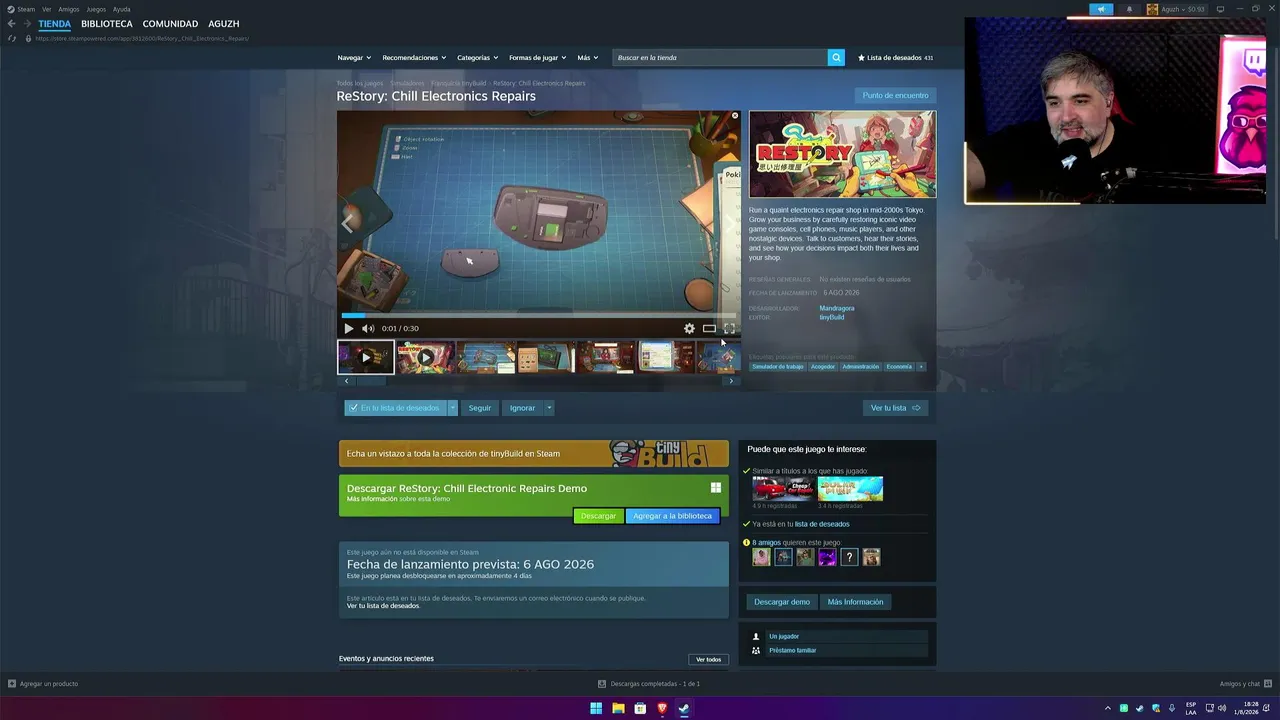Click the 'Simulador de trabajo' tag

tap(778, 367)
